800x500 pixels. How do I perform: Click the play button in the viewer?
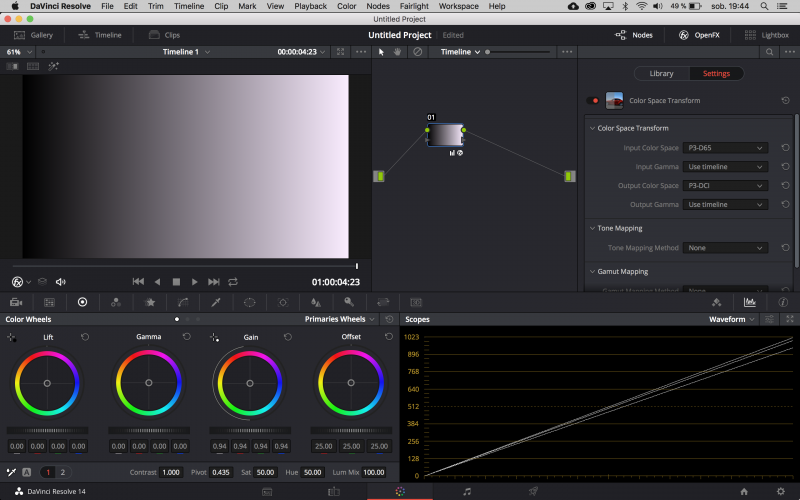click(194, 282)
